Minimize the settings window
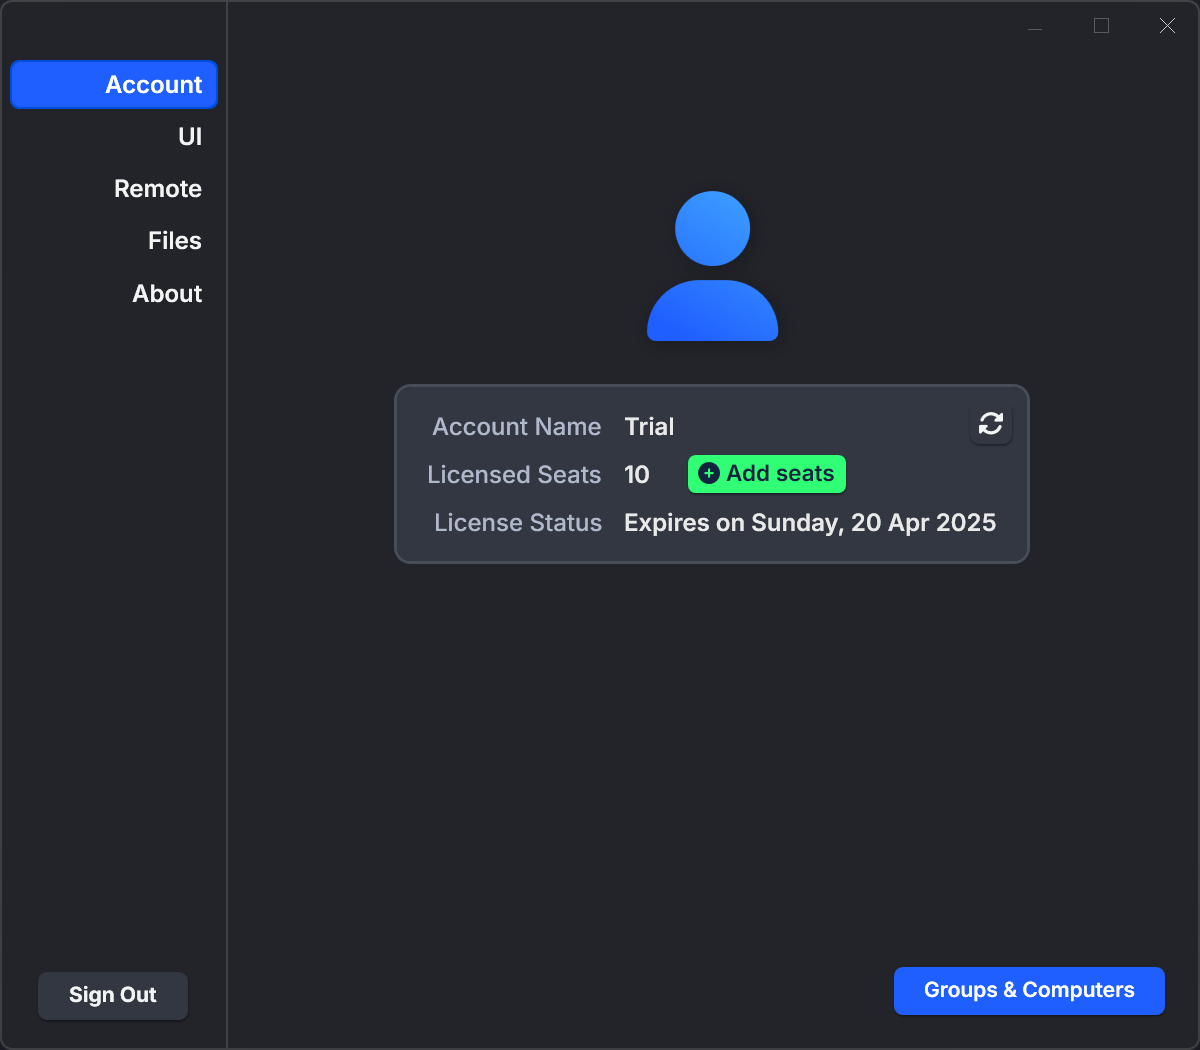 tap(1035, 26)
